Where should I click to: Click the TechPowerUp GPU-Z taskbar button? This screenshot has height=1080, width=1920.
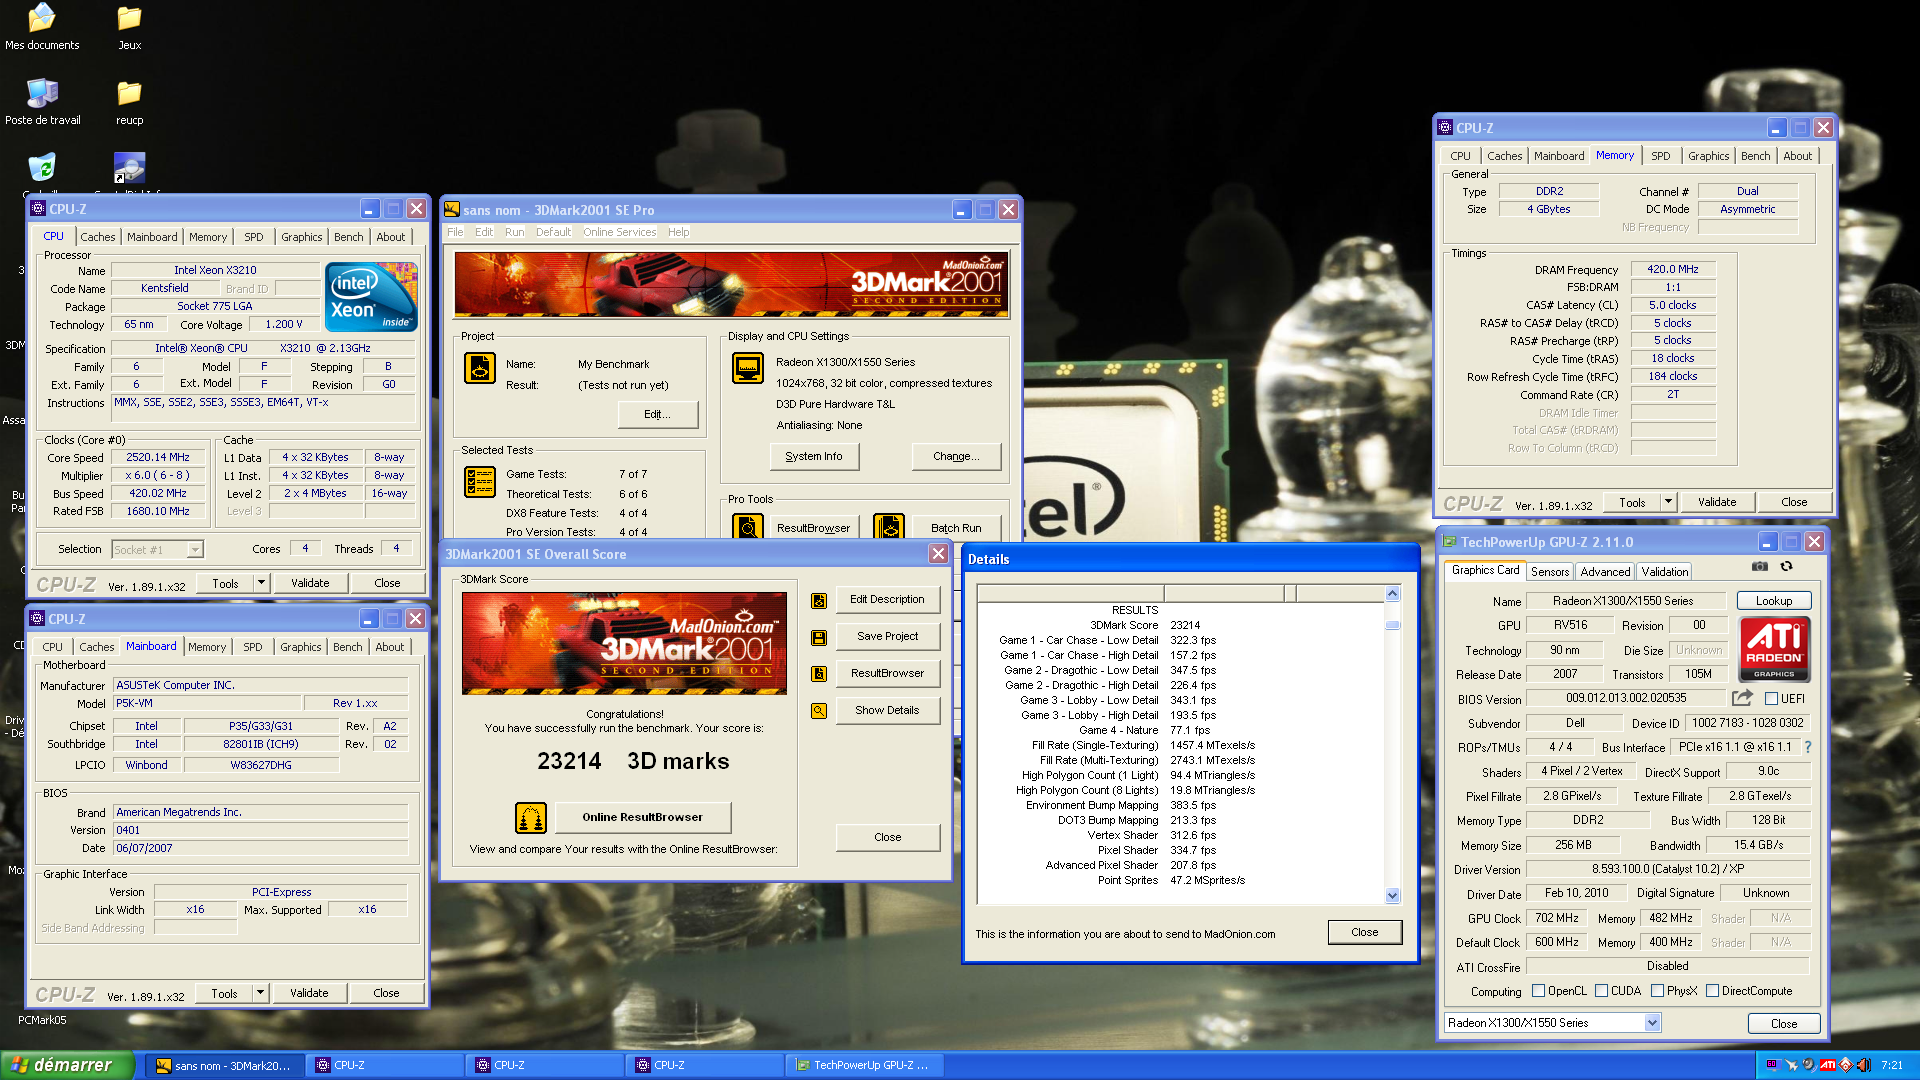coord(863,1065)
